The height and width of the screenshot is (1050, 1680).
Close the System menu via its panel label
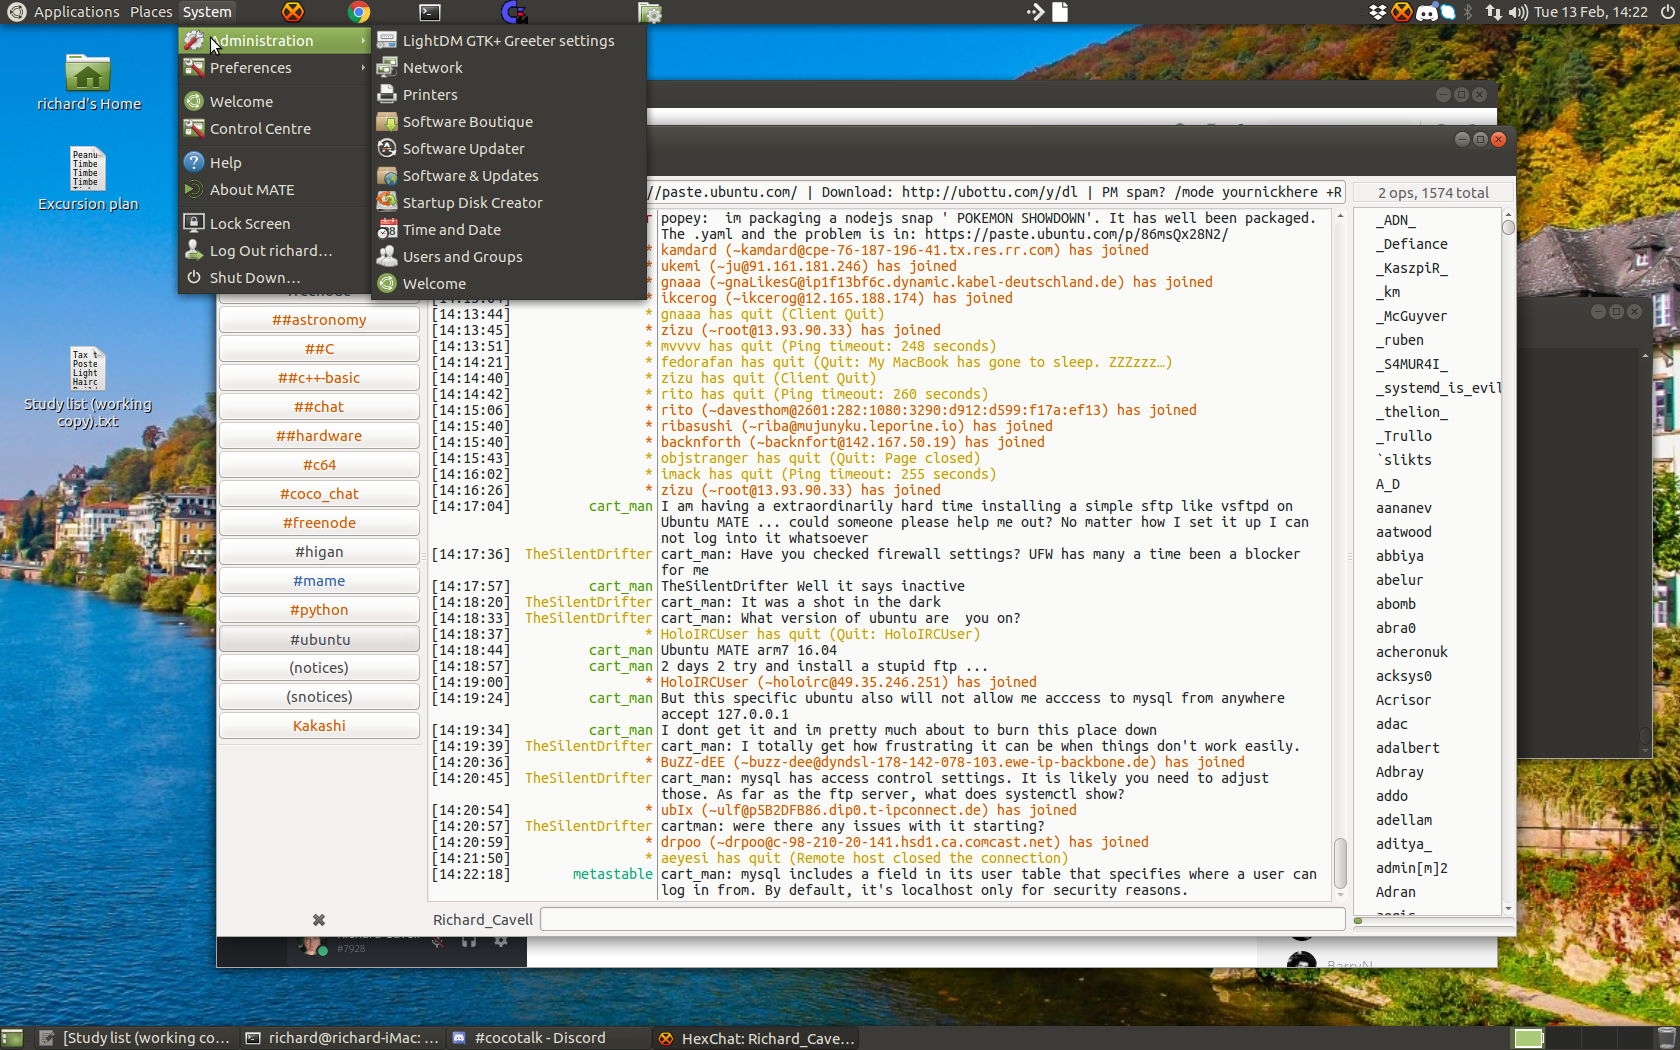pos(207,12)
